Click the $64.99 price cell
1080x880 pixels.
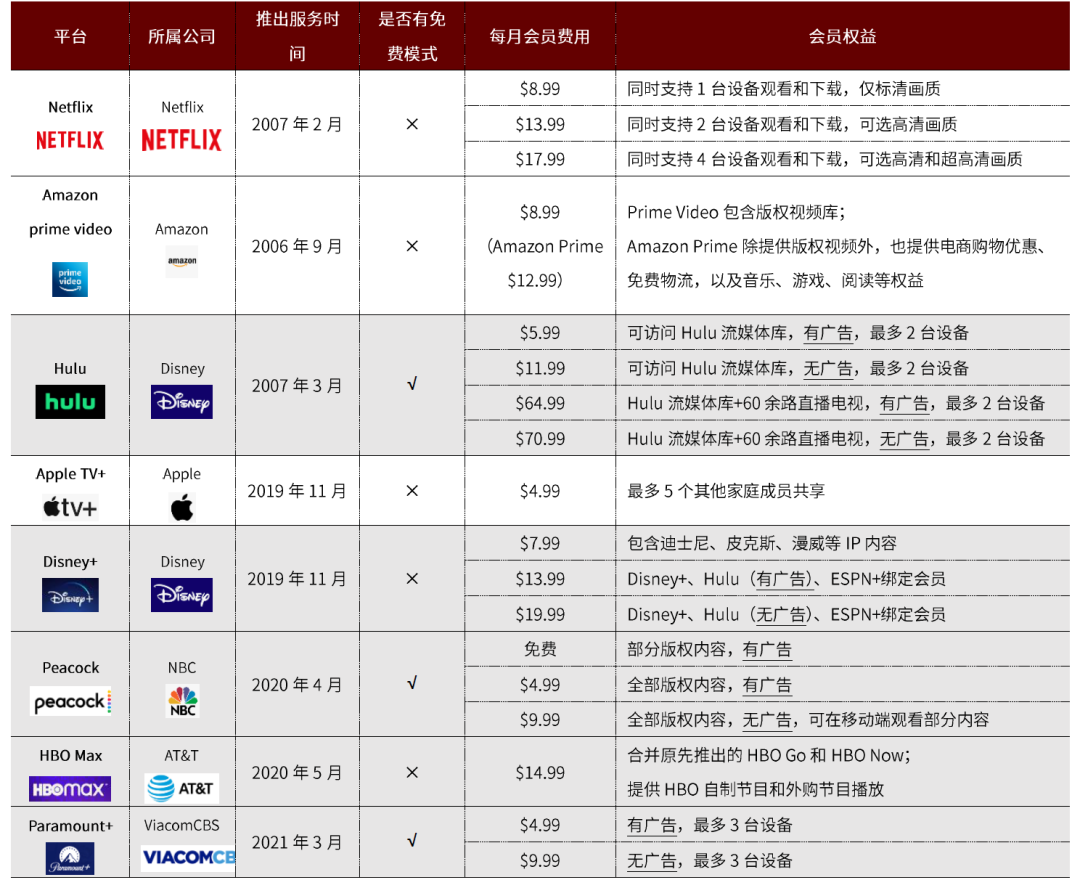pyautogui.click(x=540, y=404)
